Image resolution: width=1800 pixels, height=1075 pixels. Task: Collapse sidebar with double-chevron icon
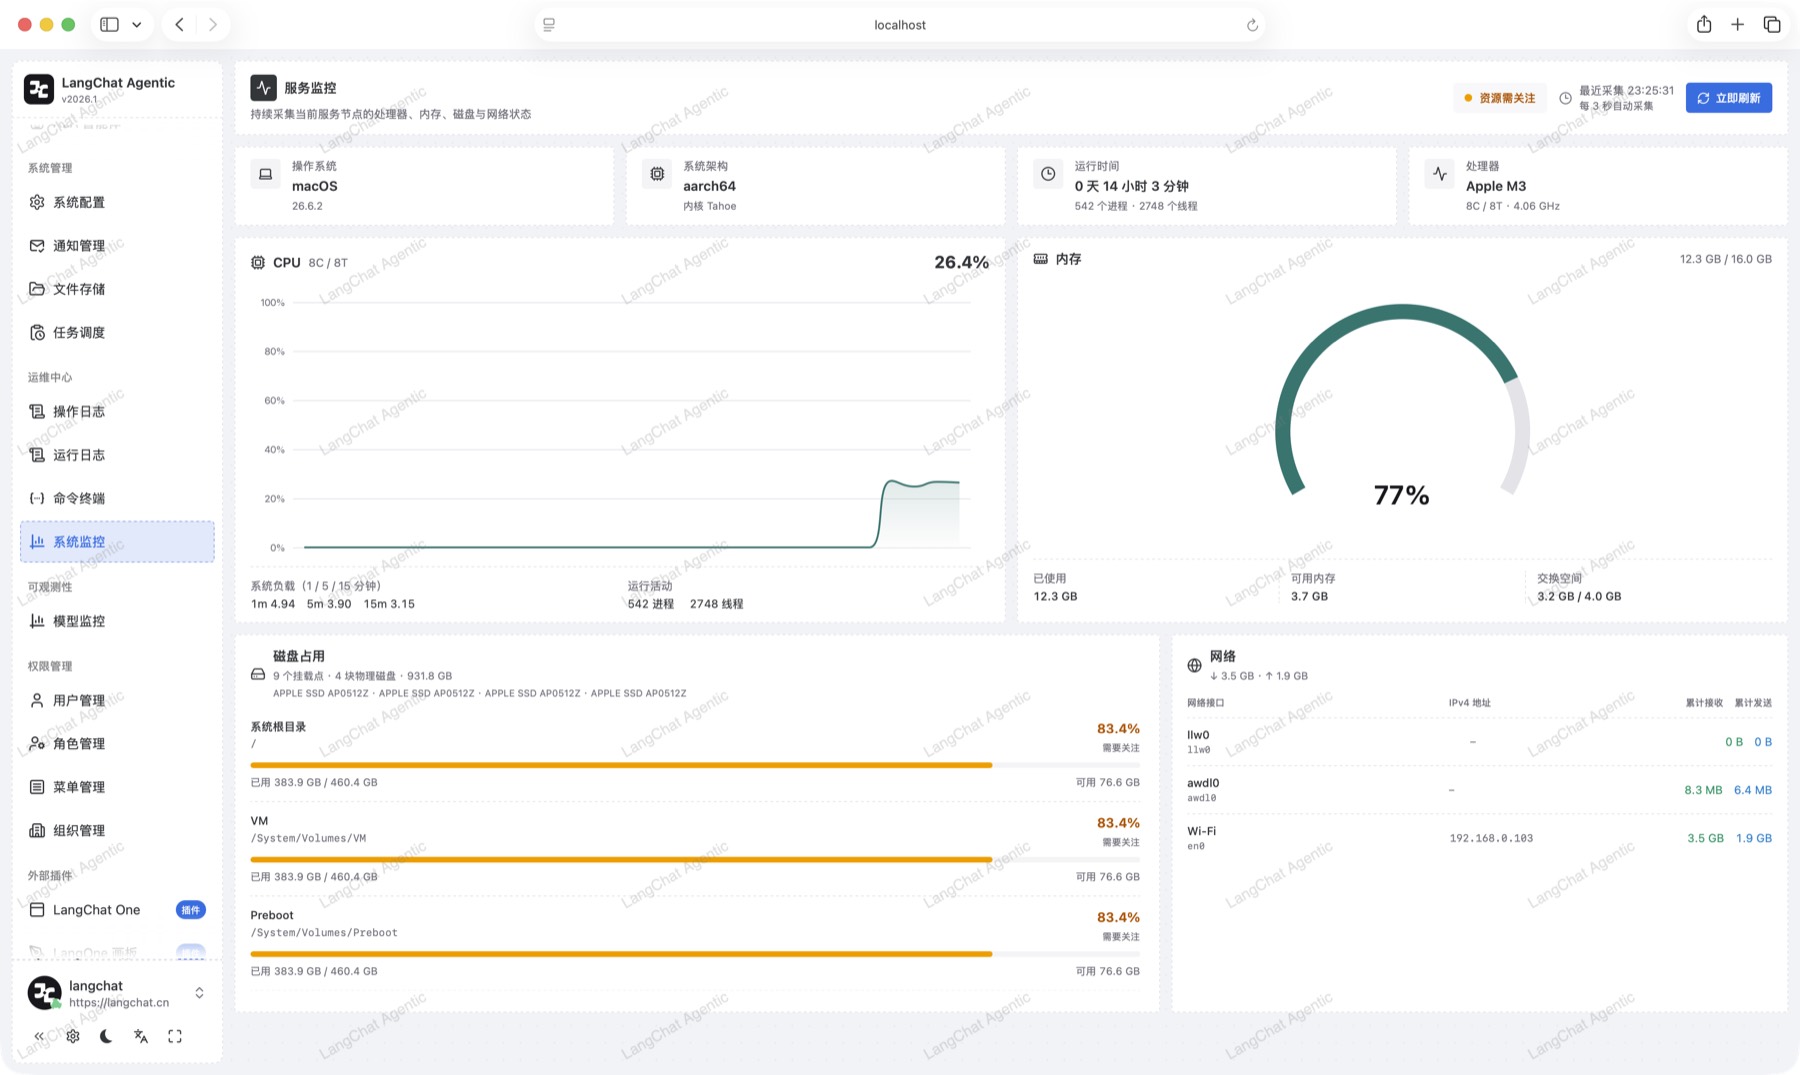click(x=39, y=1036)
